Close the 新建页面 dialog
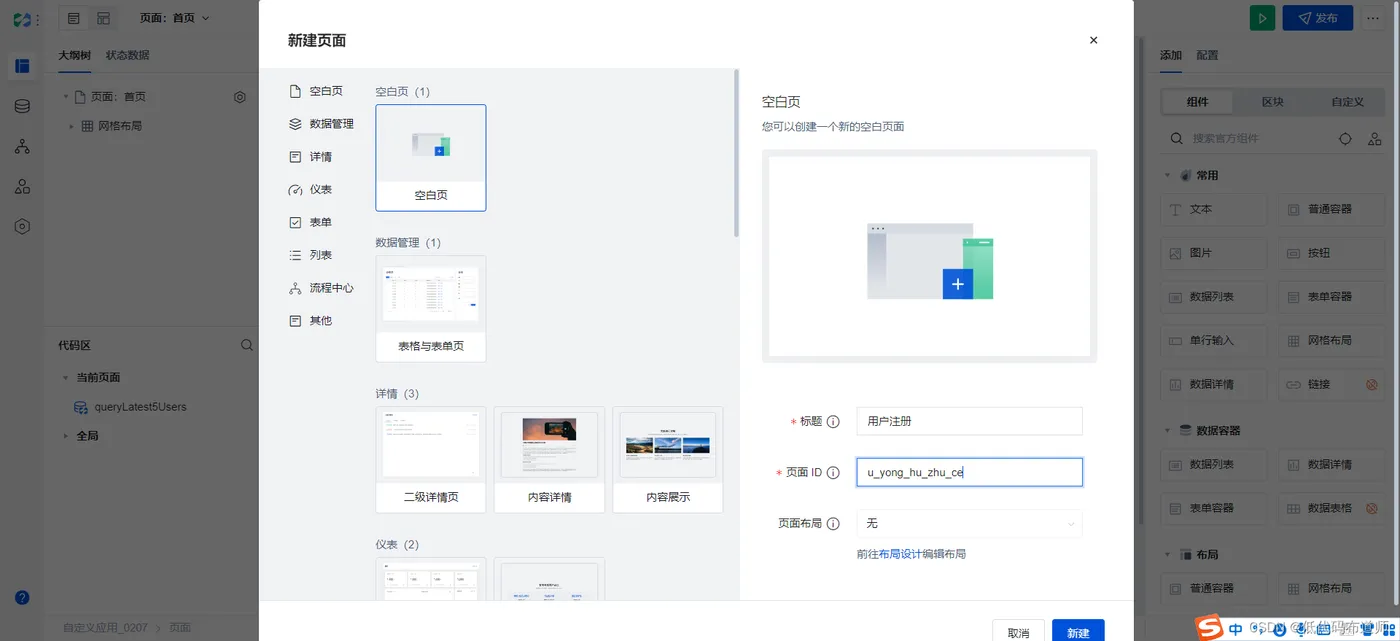Screen dimensions: 1400x641 click(x=1093, y=41)
